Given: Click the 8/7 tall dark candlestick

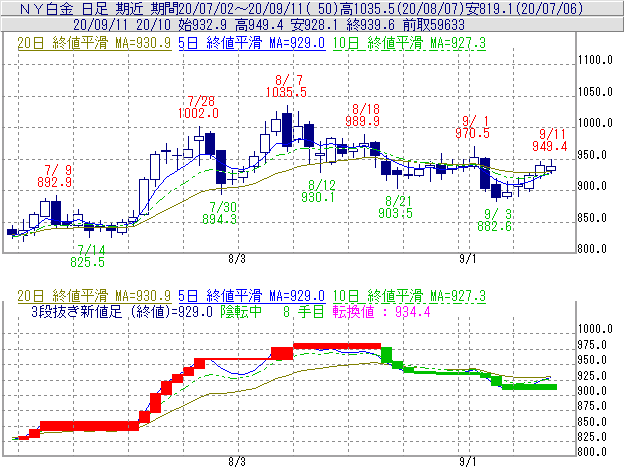Looking at the screenshot, I should [x=287, y=129].
